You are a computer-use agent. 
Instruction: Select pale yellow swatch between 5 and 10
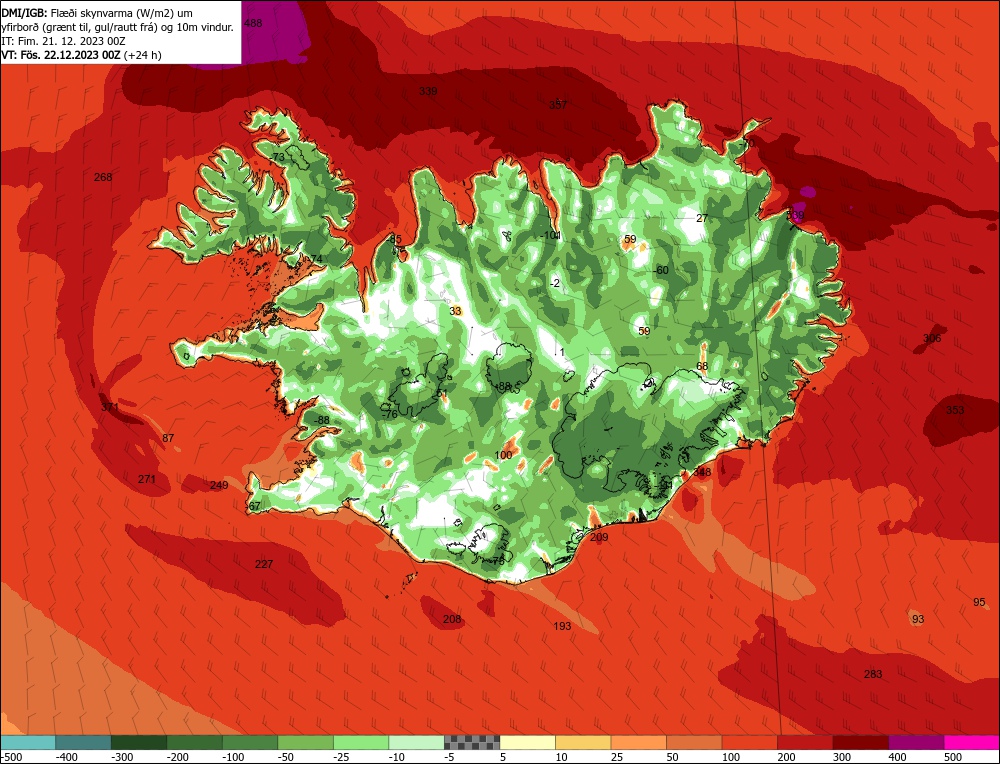point(527,742)
